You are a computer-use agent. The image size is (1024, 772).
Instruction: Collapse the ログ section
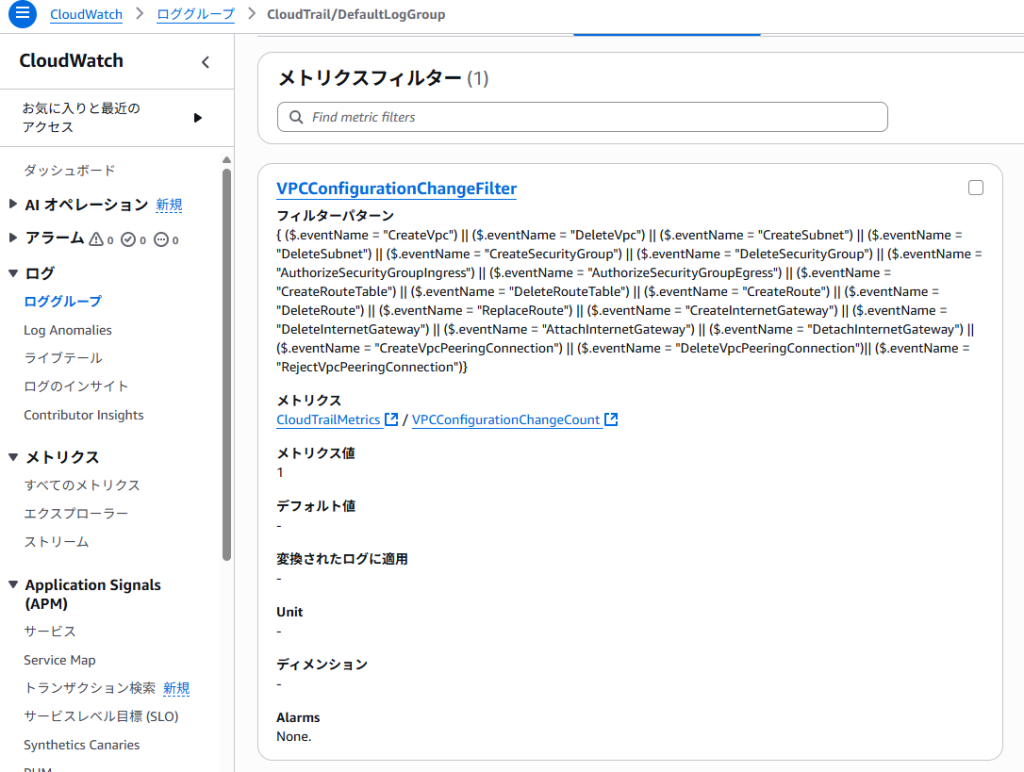[x=12, y=273]
